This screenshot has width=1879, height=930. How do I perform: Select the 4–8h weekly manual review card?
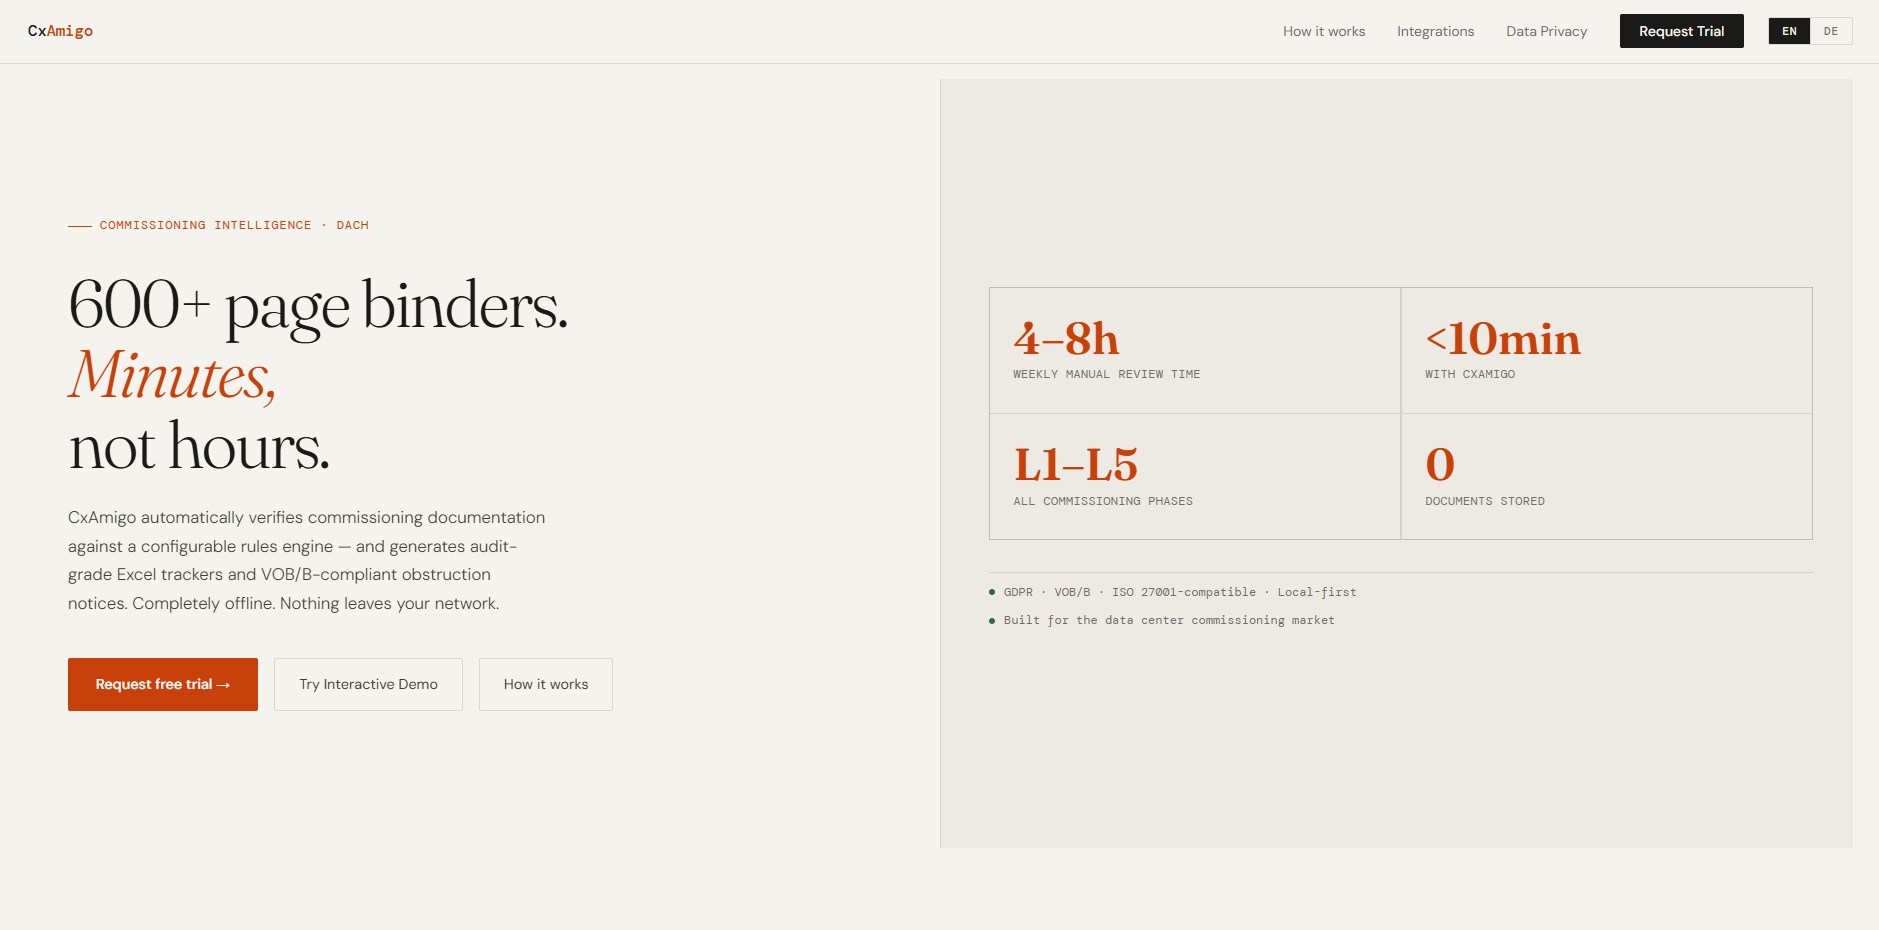1194,351
